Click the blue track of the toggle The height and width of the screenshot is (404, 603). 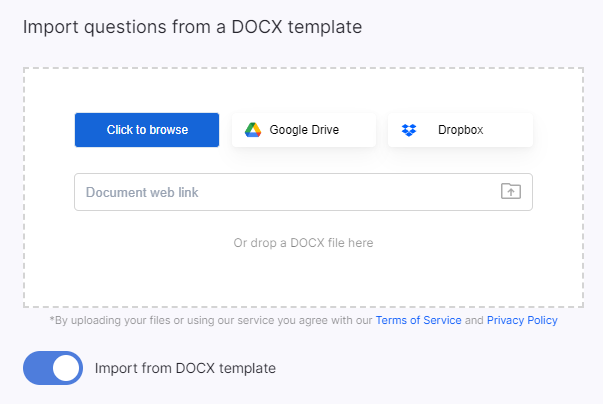tap(37, 368)
